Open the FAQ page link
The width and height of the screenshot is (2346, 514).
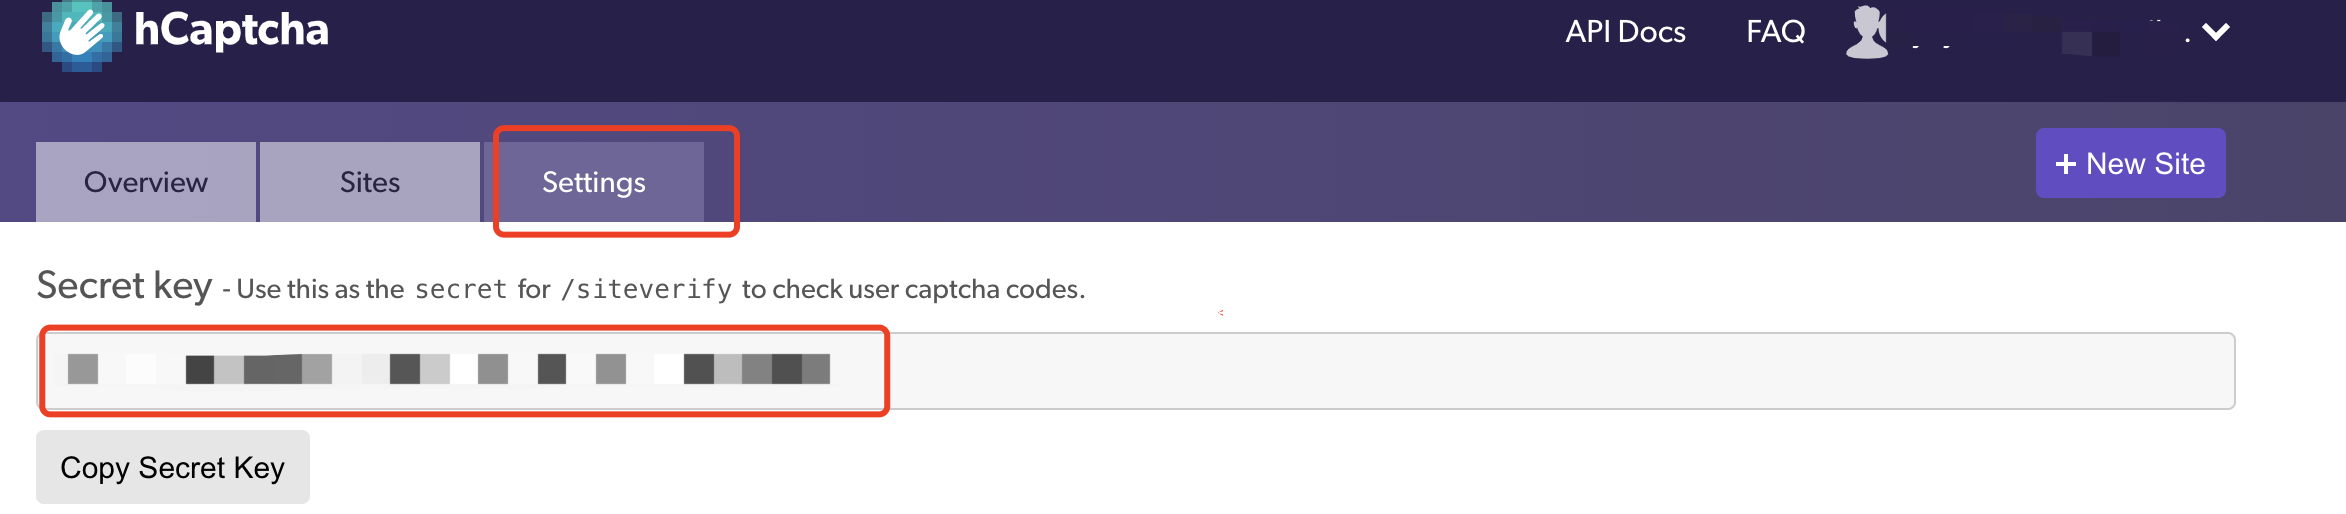[1775, 32]
